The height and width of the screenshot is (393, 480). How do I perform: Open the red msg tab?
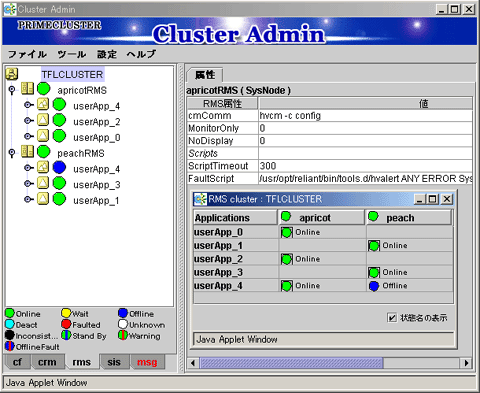(x=147, y=362)
